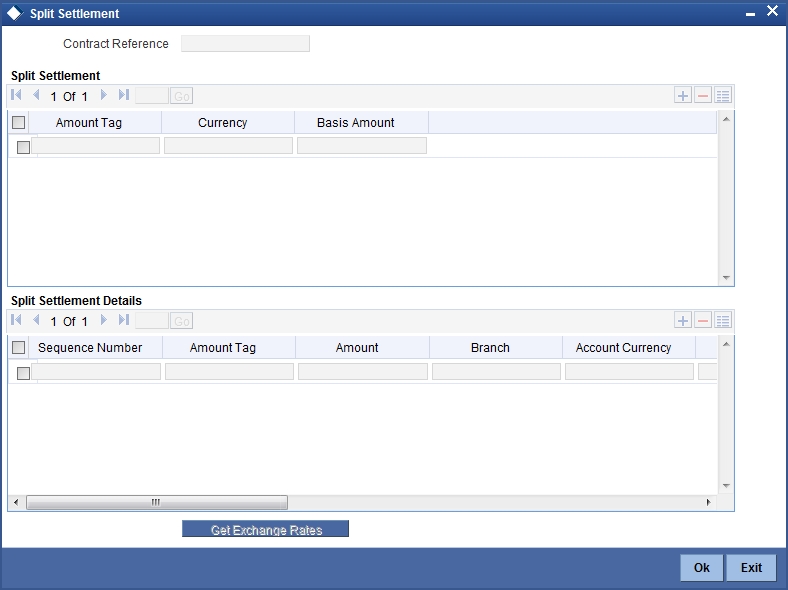
Task: Open single view for Split Settlement Details
Action: pos(723,321)
